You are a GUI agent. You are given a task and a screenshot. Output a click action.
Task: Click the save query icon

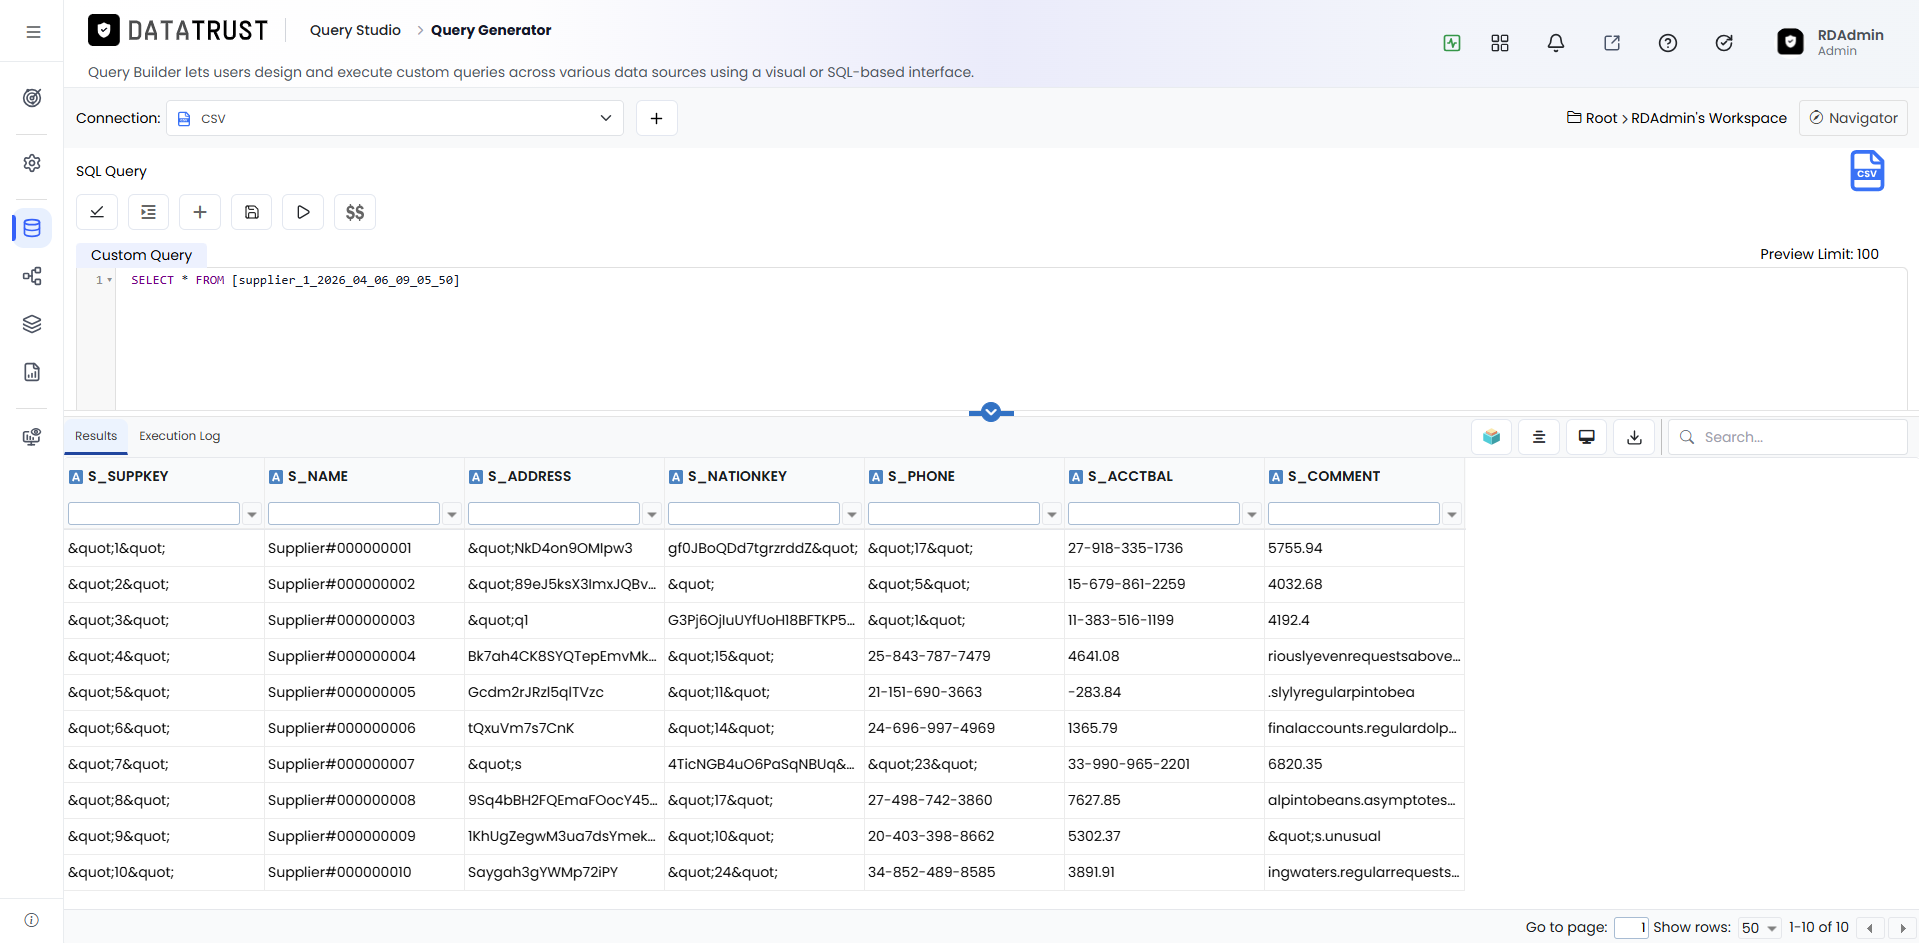pos(252,212)
